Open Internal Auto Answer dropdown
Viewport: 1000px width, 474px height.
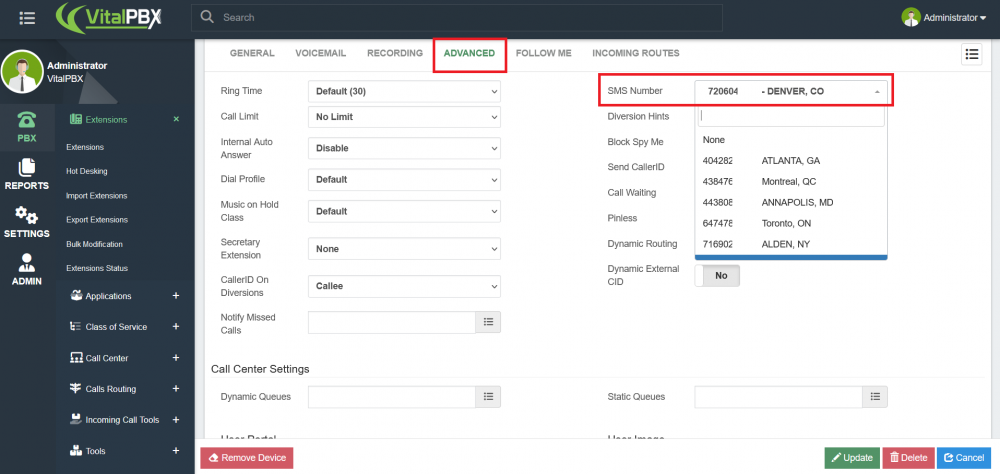(x=404, y=148)
